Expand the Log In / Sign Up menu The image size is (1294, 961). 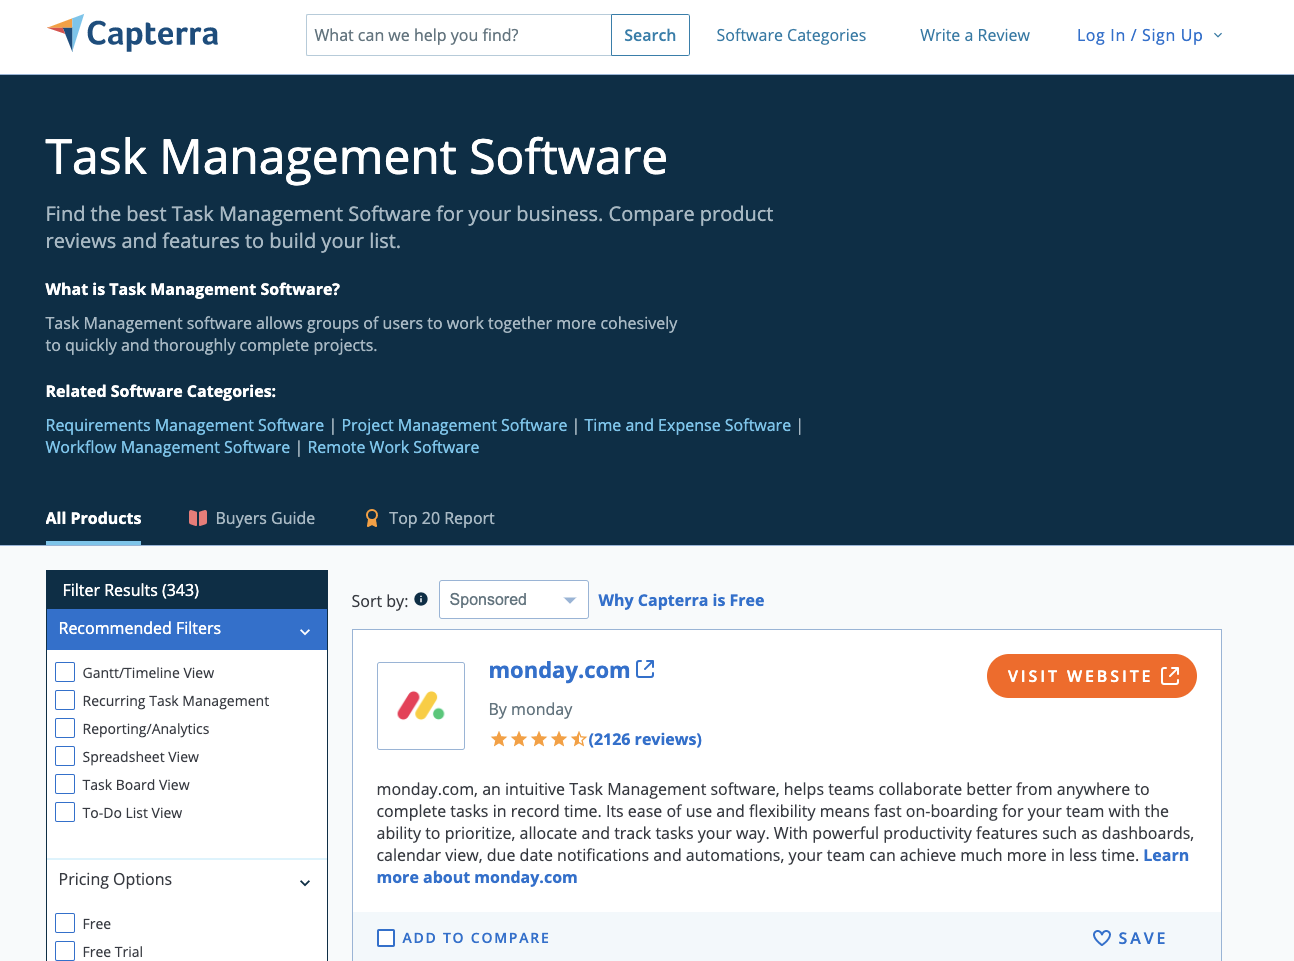(1149, 35)
